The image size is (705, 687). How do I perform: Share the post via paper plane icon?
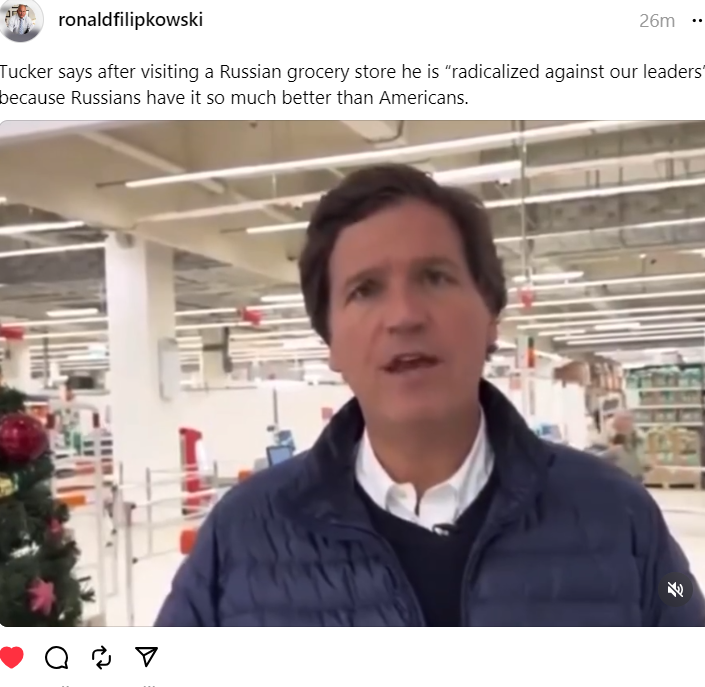point(146,656)
